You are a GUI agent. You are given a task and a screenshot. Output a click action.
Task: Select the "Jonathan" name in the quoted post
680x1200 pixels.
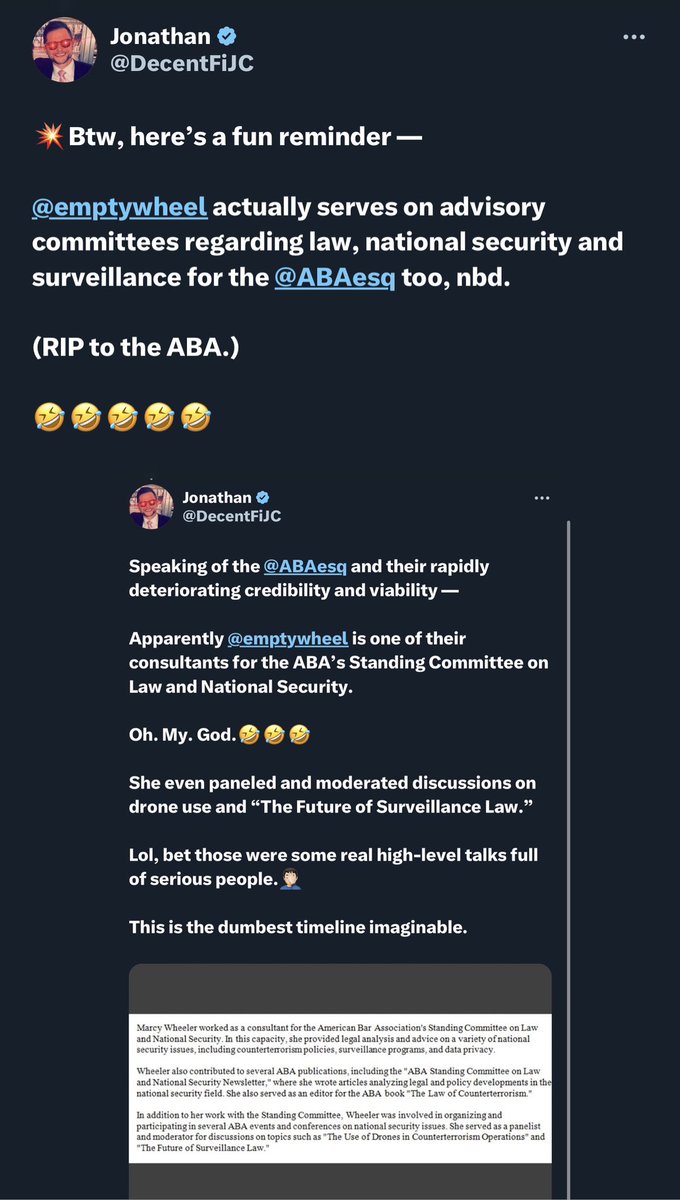click(x=216, y=498)
